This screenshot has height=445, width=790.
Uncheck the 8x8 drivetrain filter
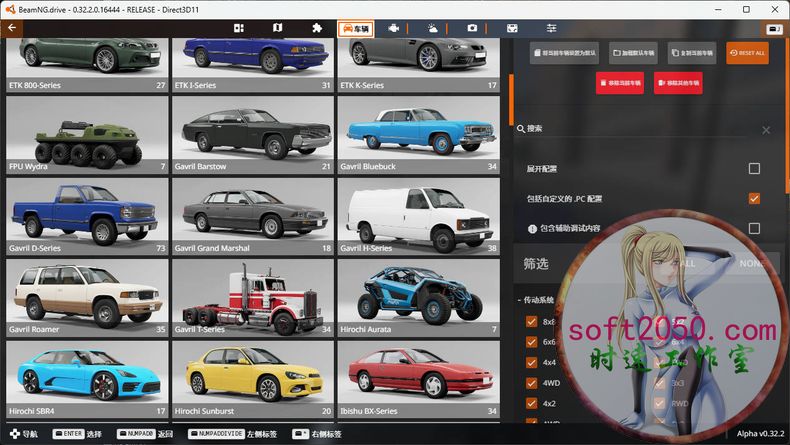[x=532, y=322]
